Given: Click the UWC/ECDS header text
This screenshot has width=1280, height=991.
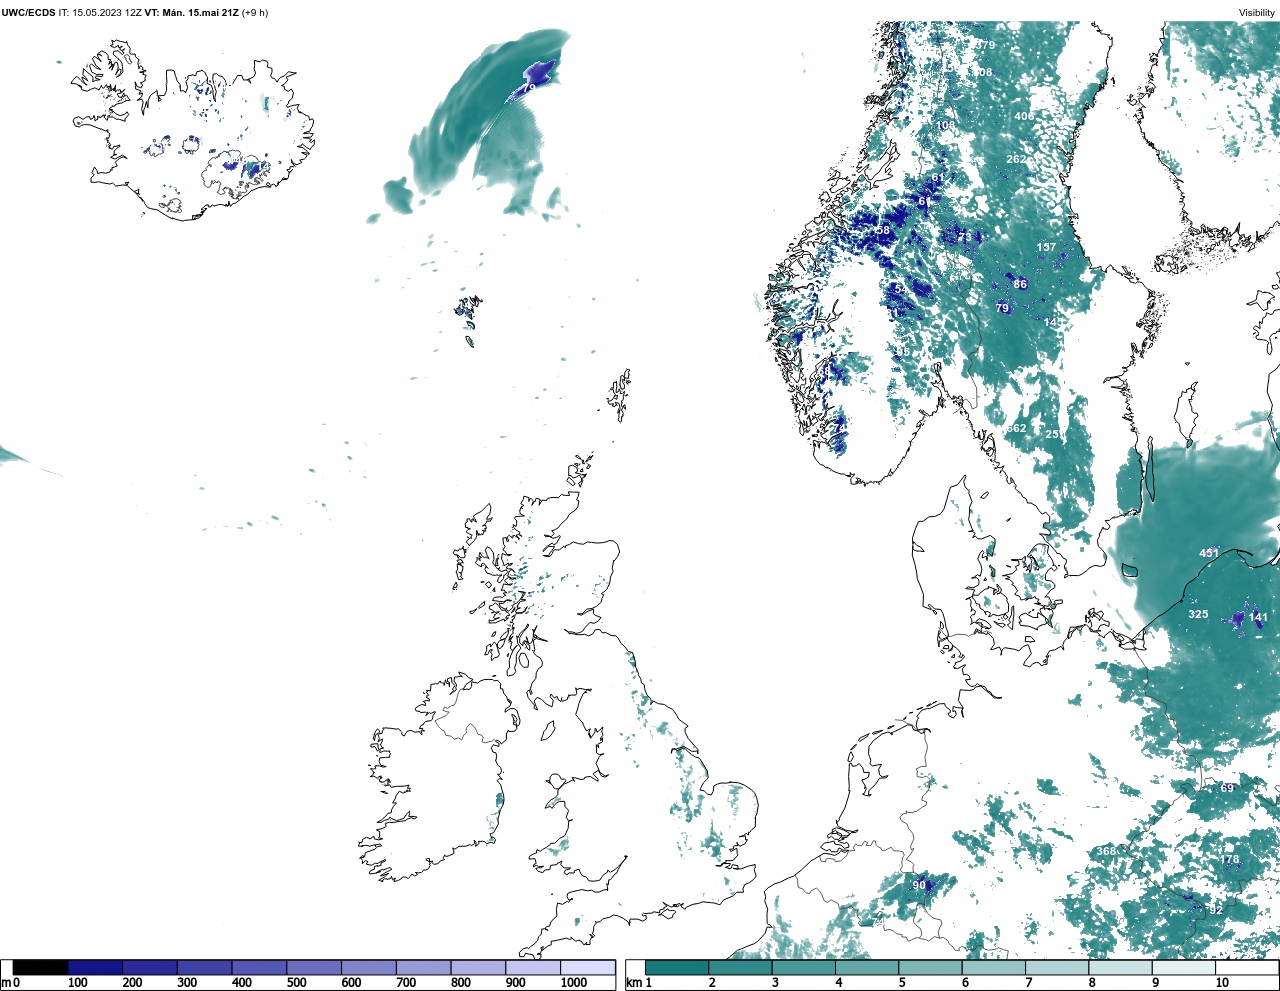Looking at the screenshot, I should (29, 13).
